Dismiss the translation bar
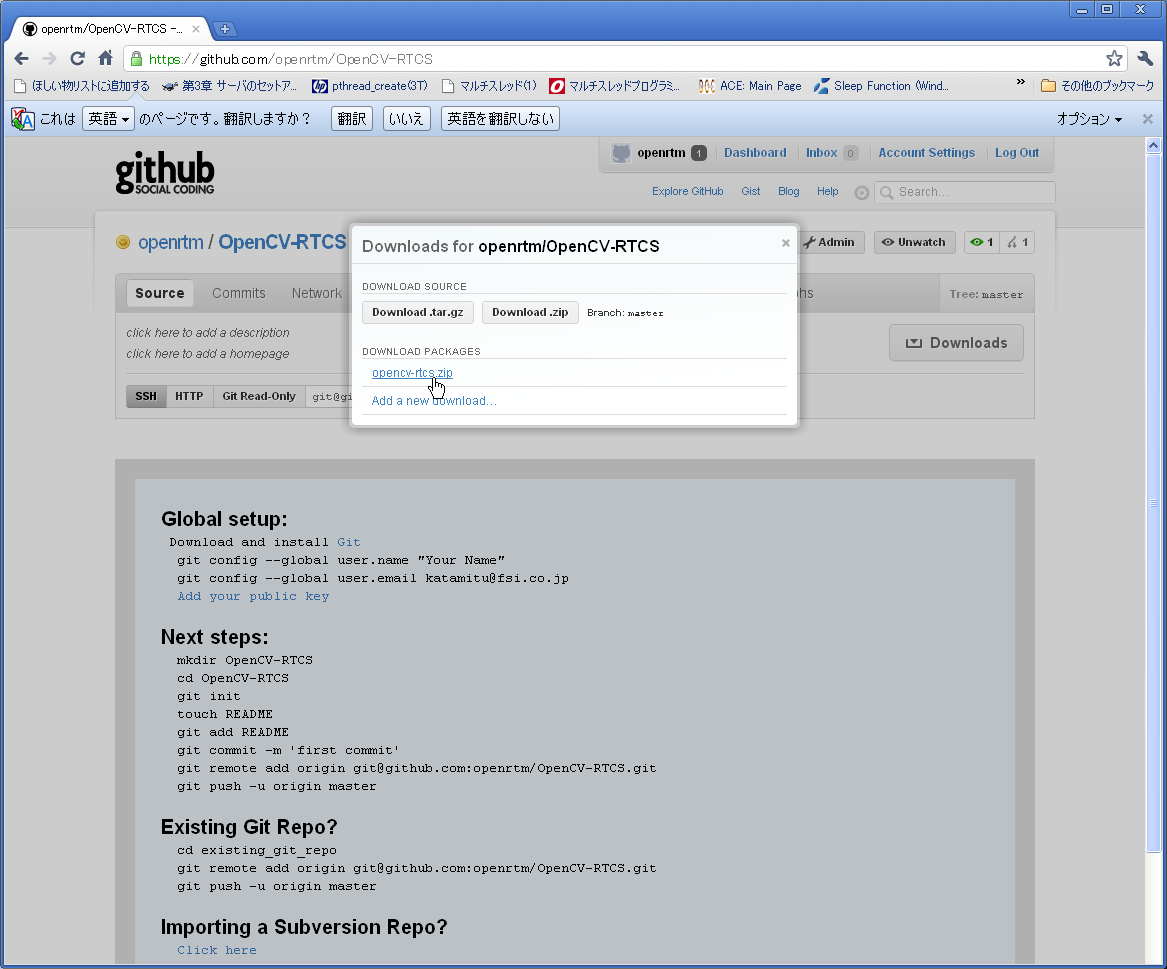Image resolution: width=1167 pixels, height=969 pixels. click(1147, 119)
